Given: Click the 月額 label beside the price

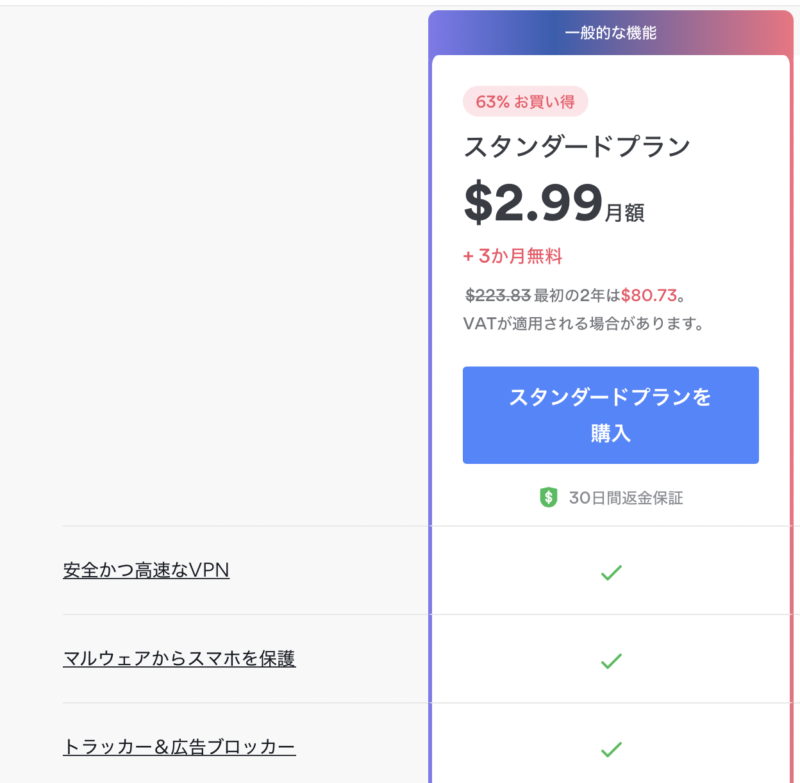Looking at the screenshot, I should (x=624, y=212).
